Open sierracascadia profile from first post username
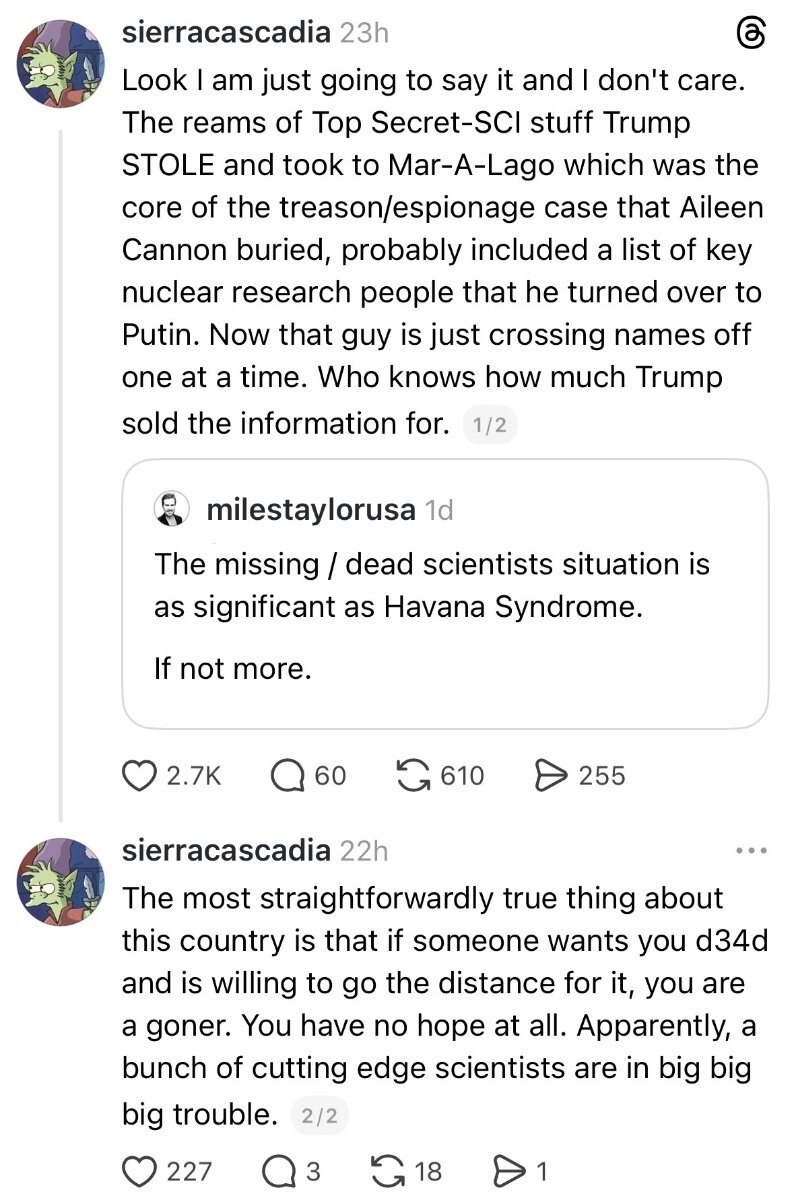 (226, 32)
